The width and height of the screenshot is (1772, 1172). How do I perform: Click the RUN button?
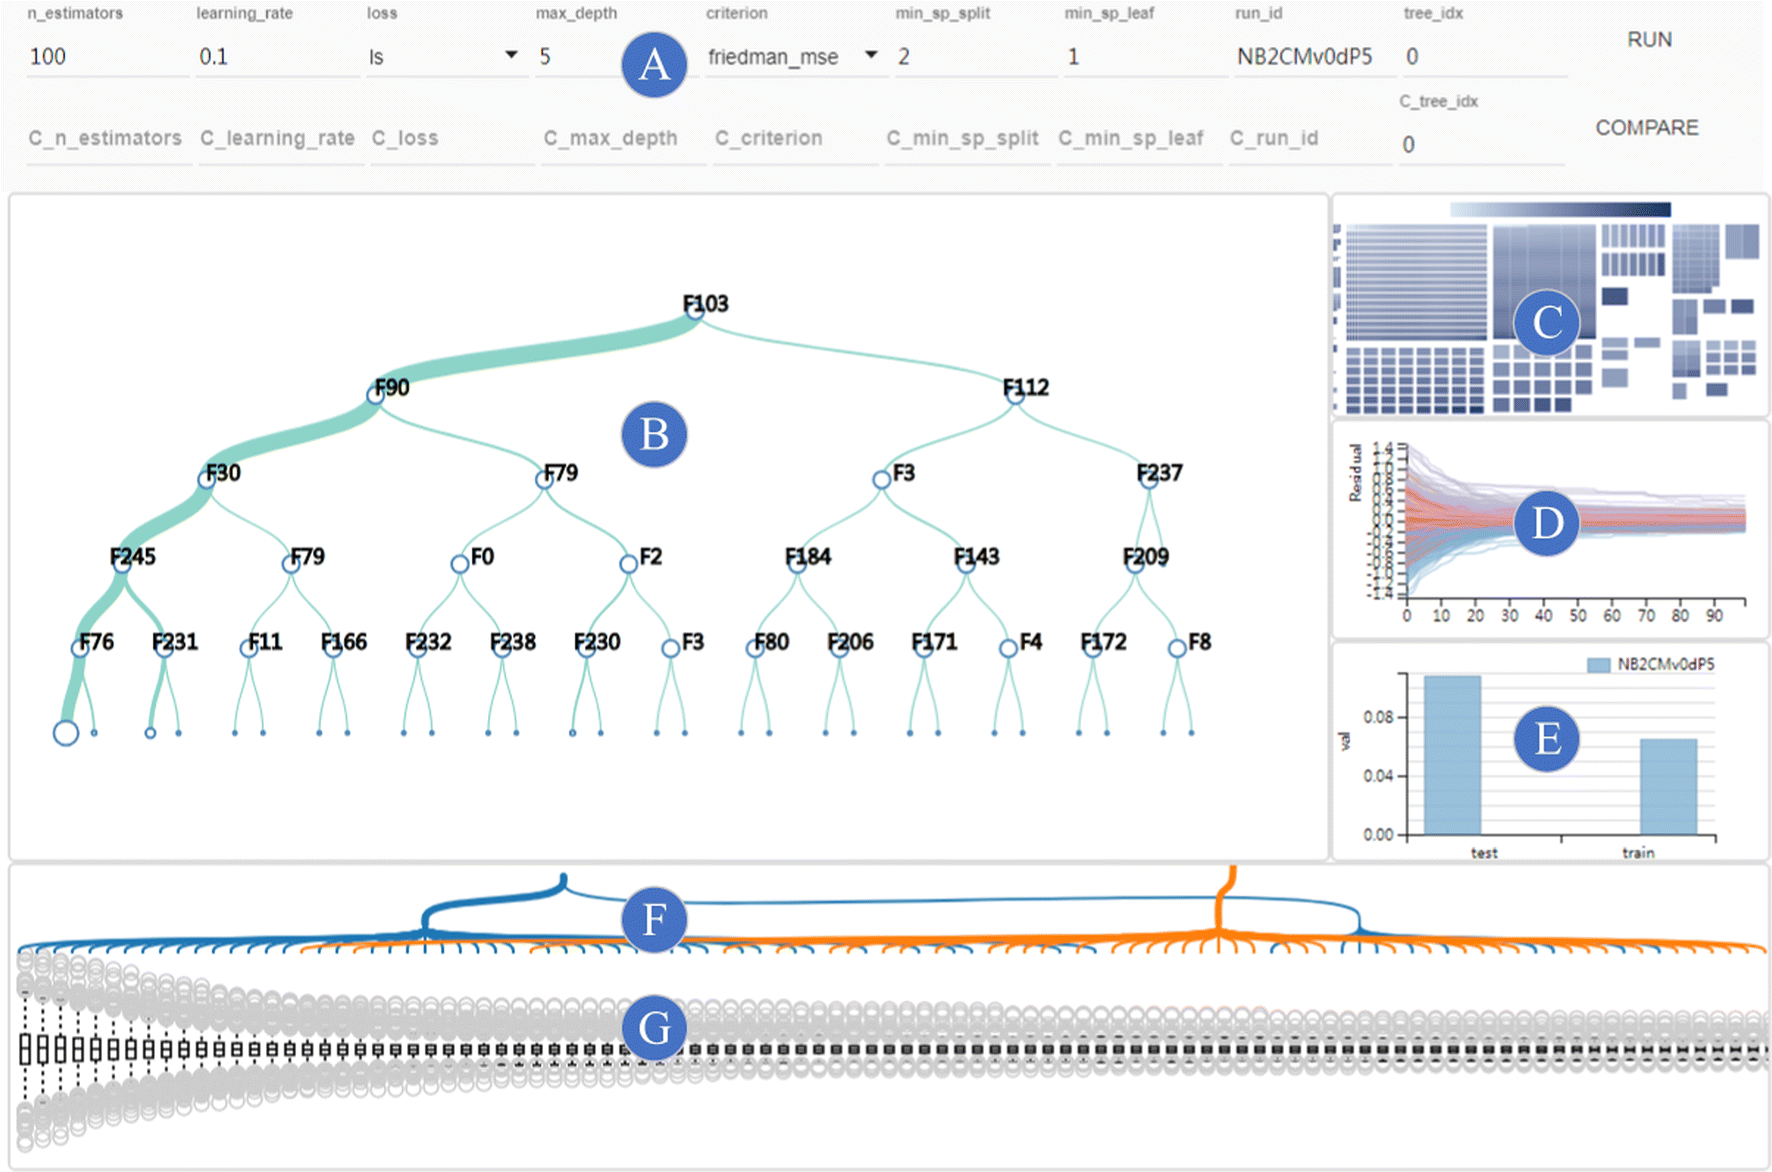[1648, 40]
